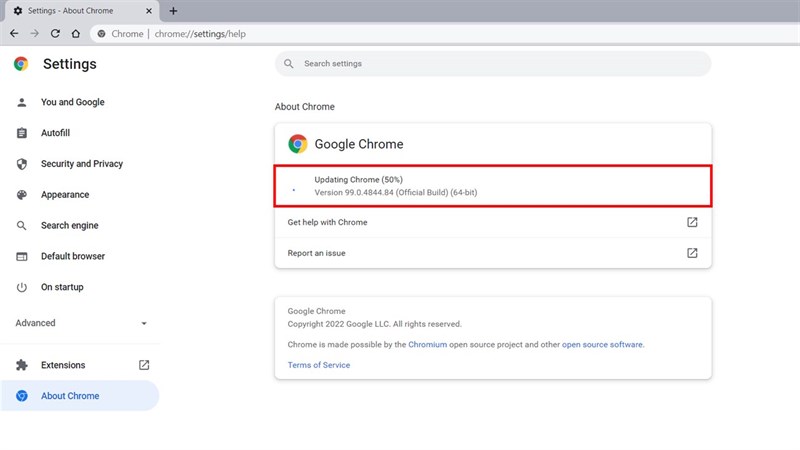
Task: Click the browser forward arrow
Action: click(34, 34)
